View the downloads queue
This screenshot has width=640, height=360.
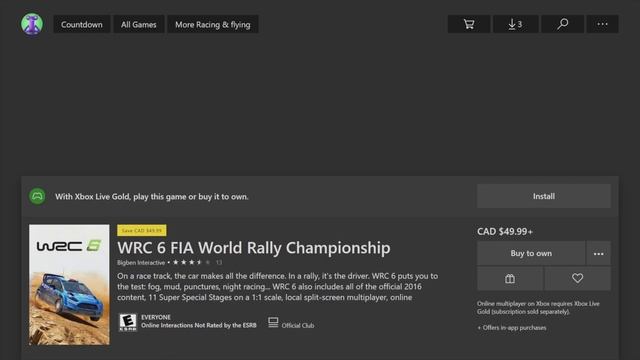[516, 24]
